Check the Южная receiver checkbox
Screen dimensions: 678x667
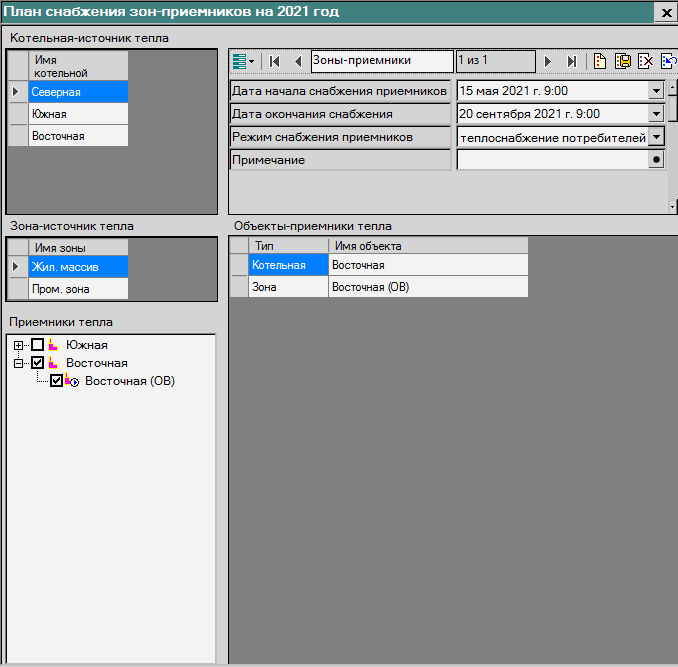tap(38, 345)
